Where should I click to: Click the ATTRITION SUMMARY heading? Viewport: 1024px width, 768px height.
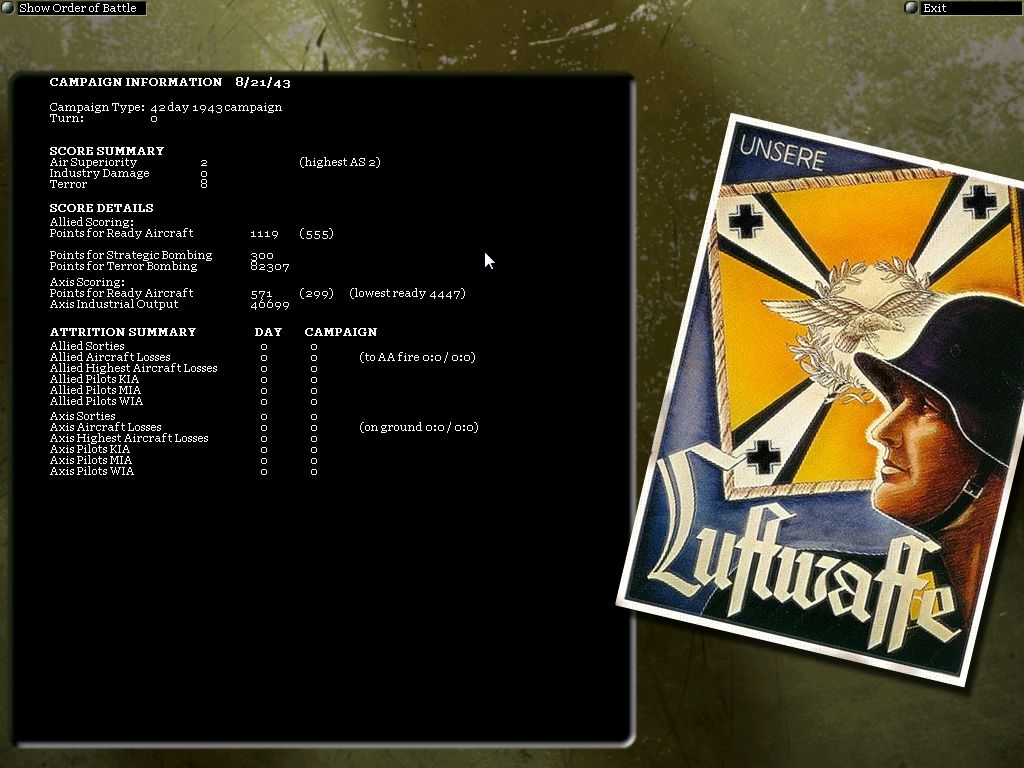tap(123, 332)
